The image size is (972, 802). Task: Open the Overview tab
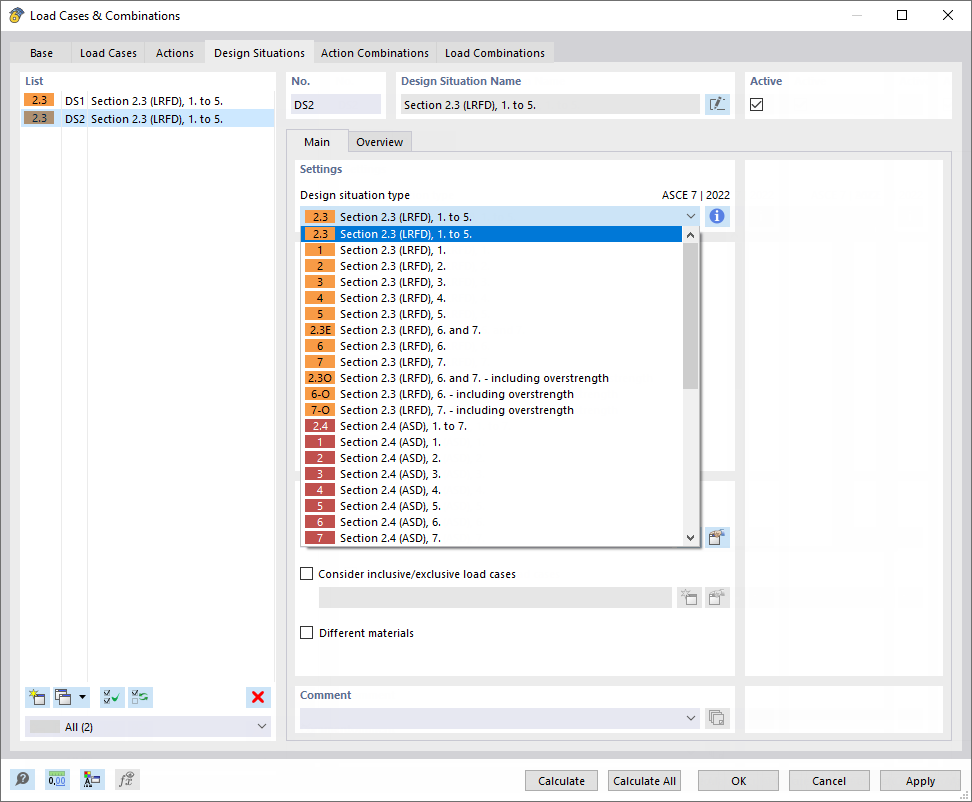pyautogui.click(x=379, y=141)
